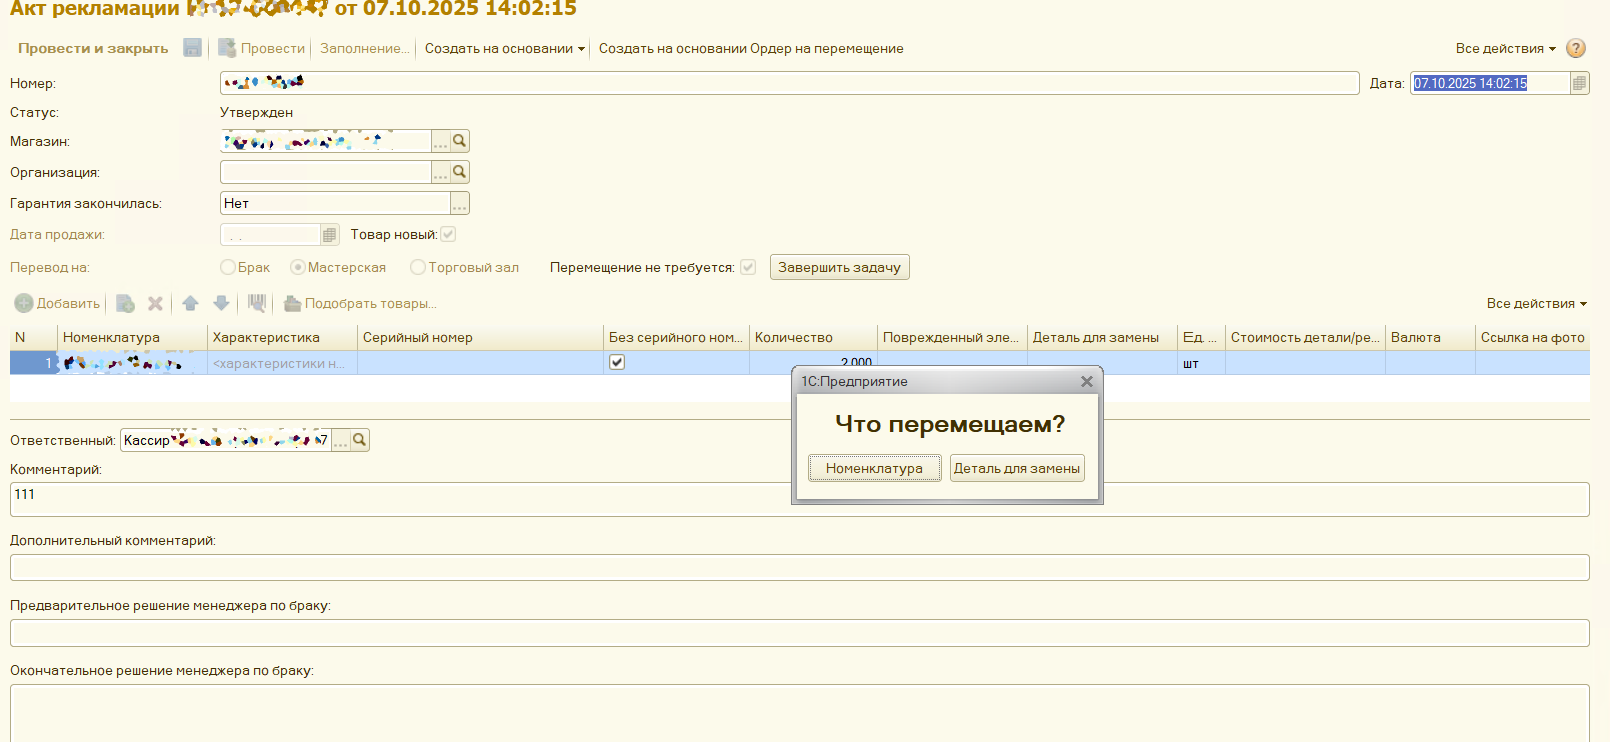Screen dimensions: 1610x742
Task: Click the copy row icon in table toolbar
Action: tap(125, 303)
